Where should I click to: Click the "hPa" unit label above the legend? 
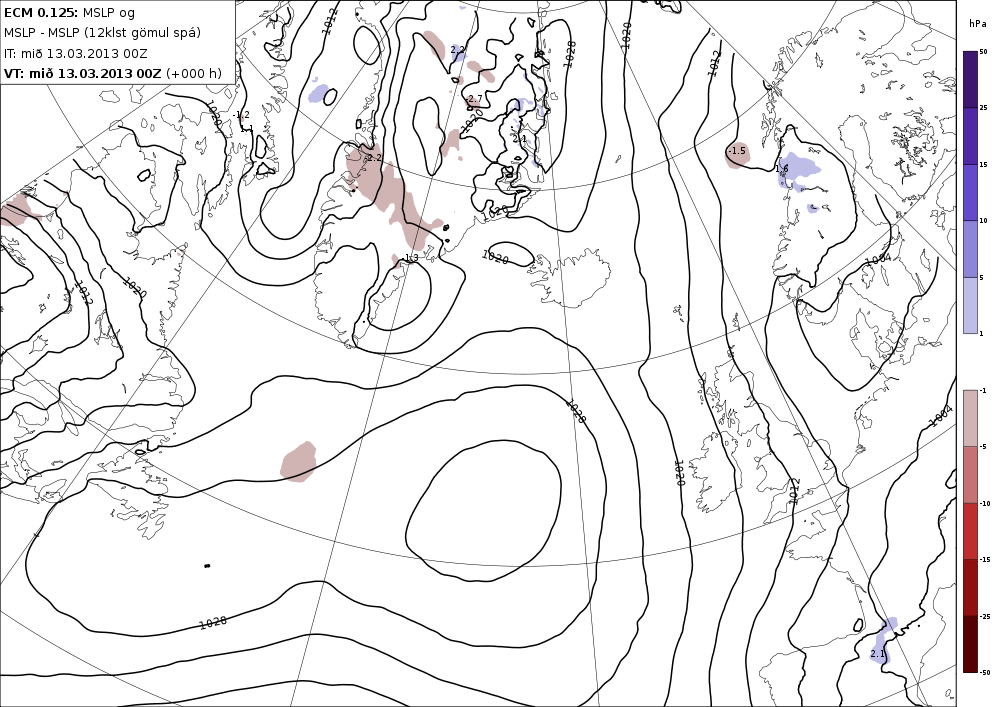976,24
